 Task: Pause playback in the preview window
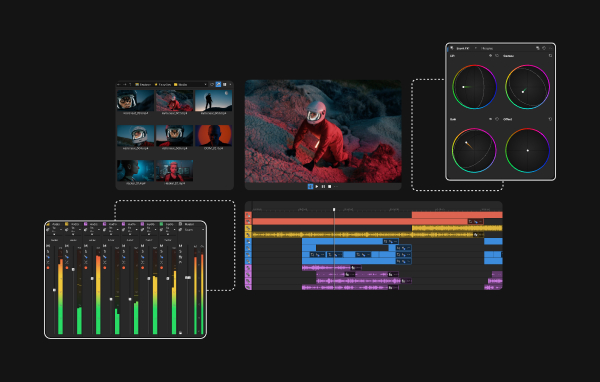323,186
